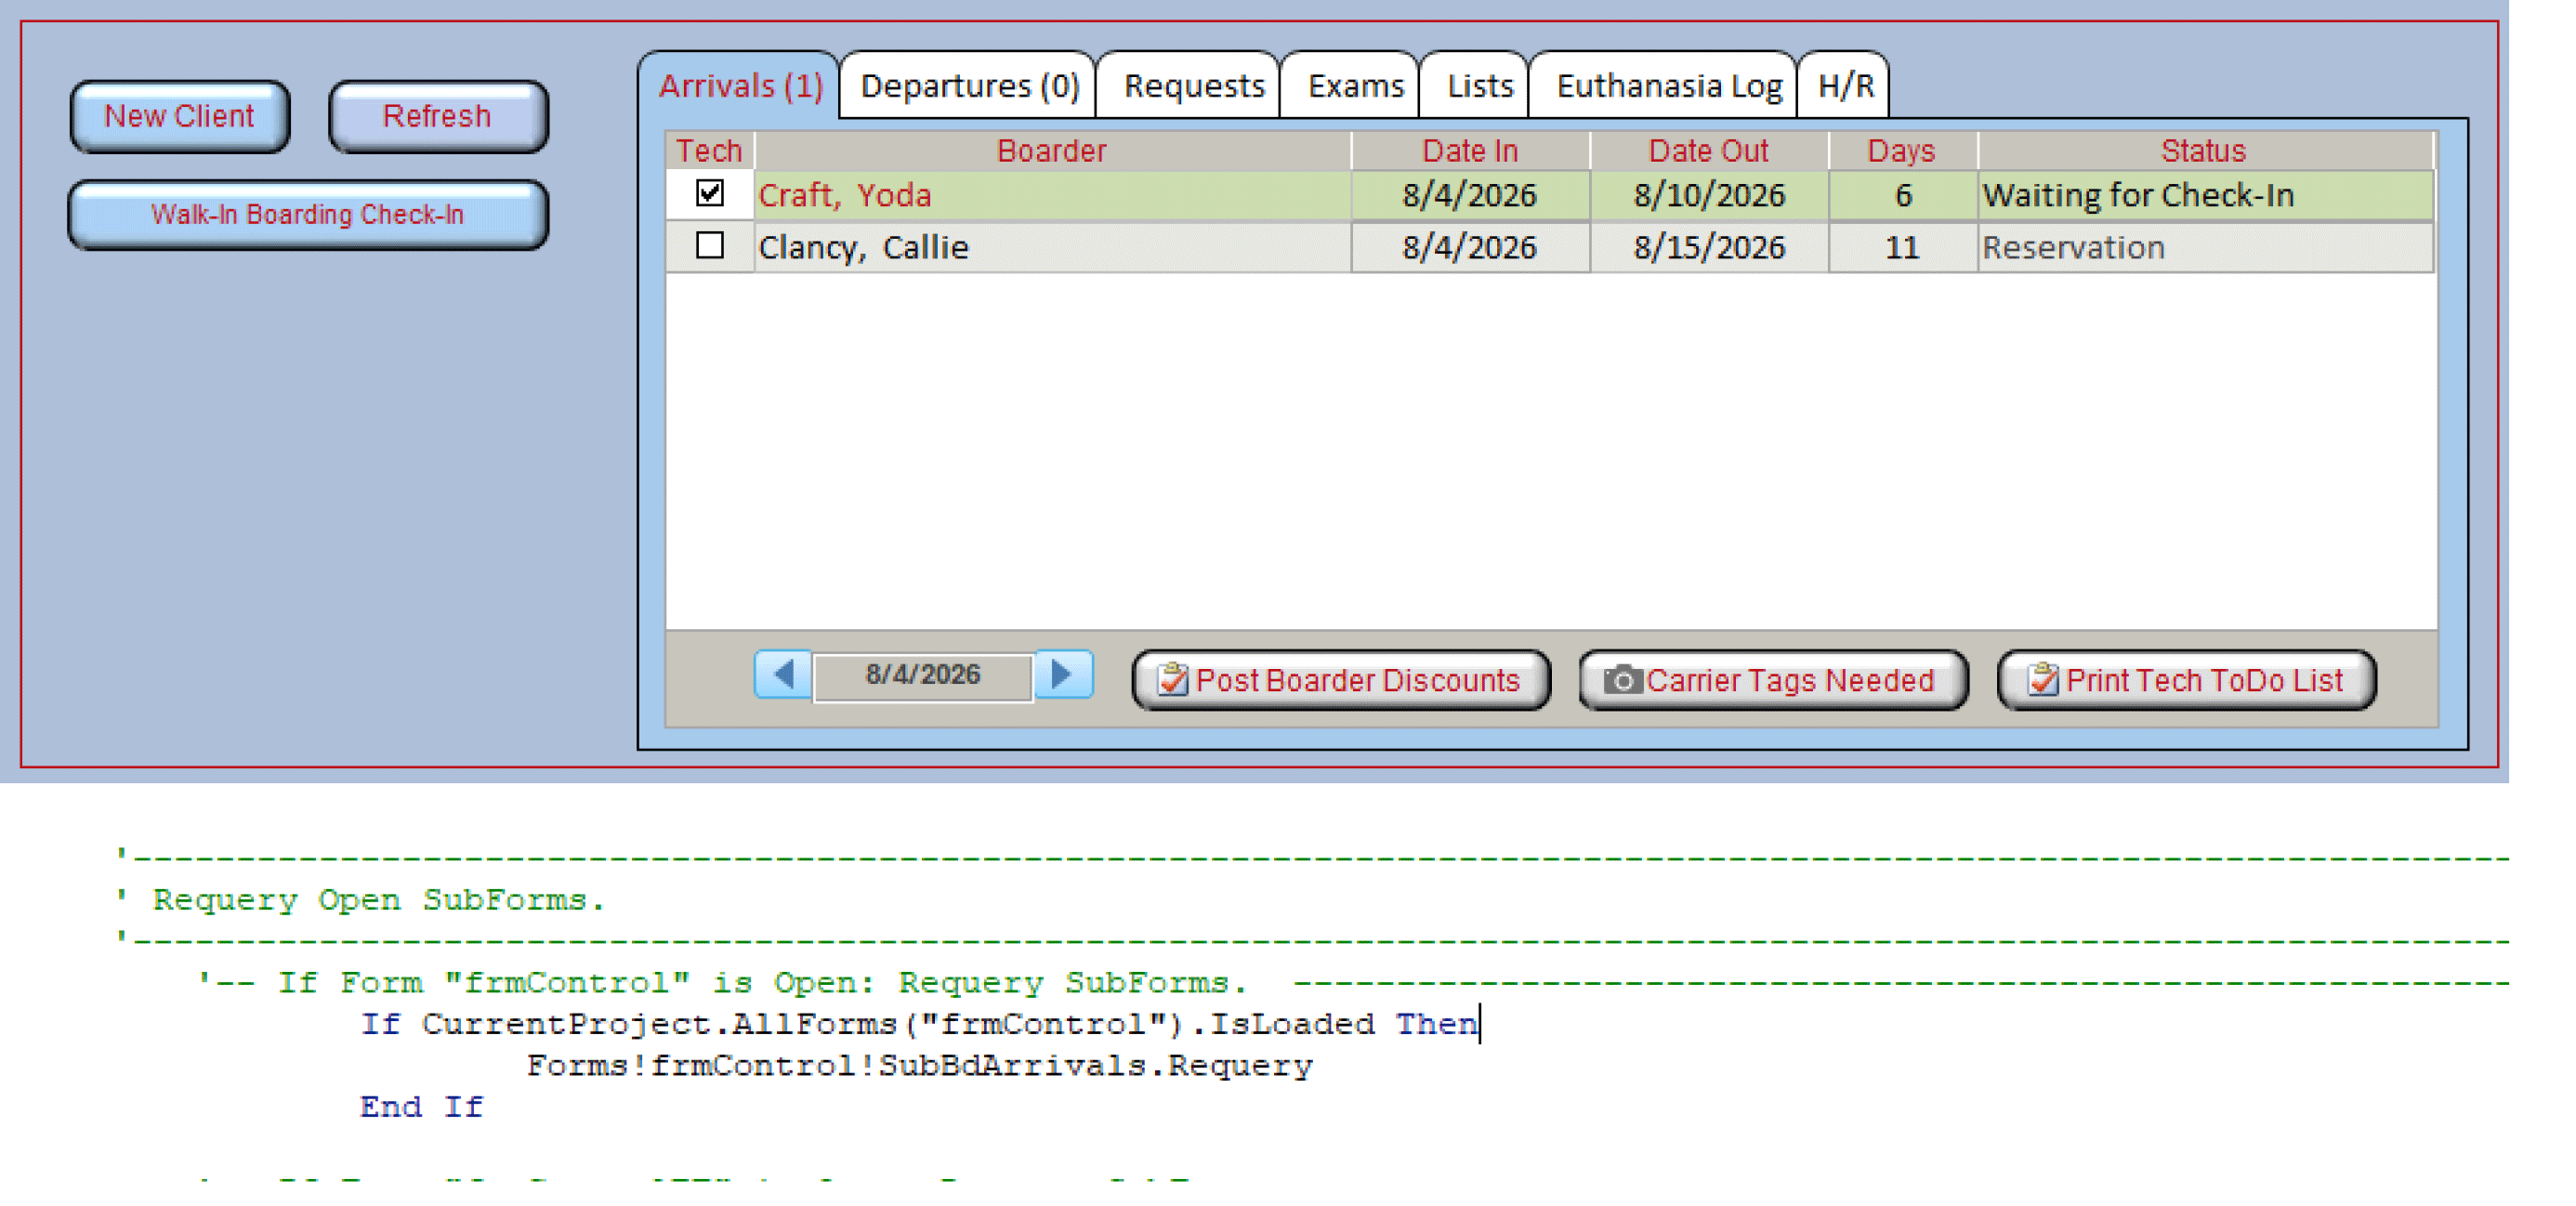Viewport: 2576px width, 1206px height.
Task: Click the Days column header
Action: (1902, 151)
